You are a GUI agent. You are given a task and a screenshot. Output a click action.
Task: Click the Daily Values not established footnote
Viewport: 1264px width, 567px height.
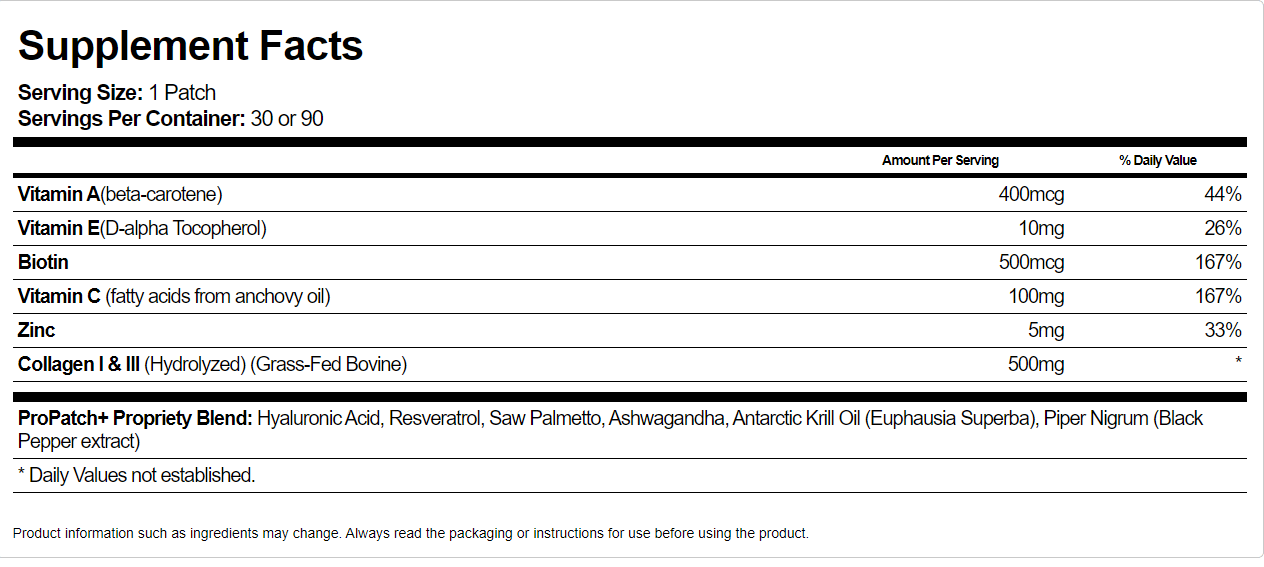pos(137,475)
